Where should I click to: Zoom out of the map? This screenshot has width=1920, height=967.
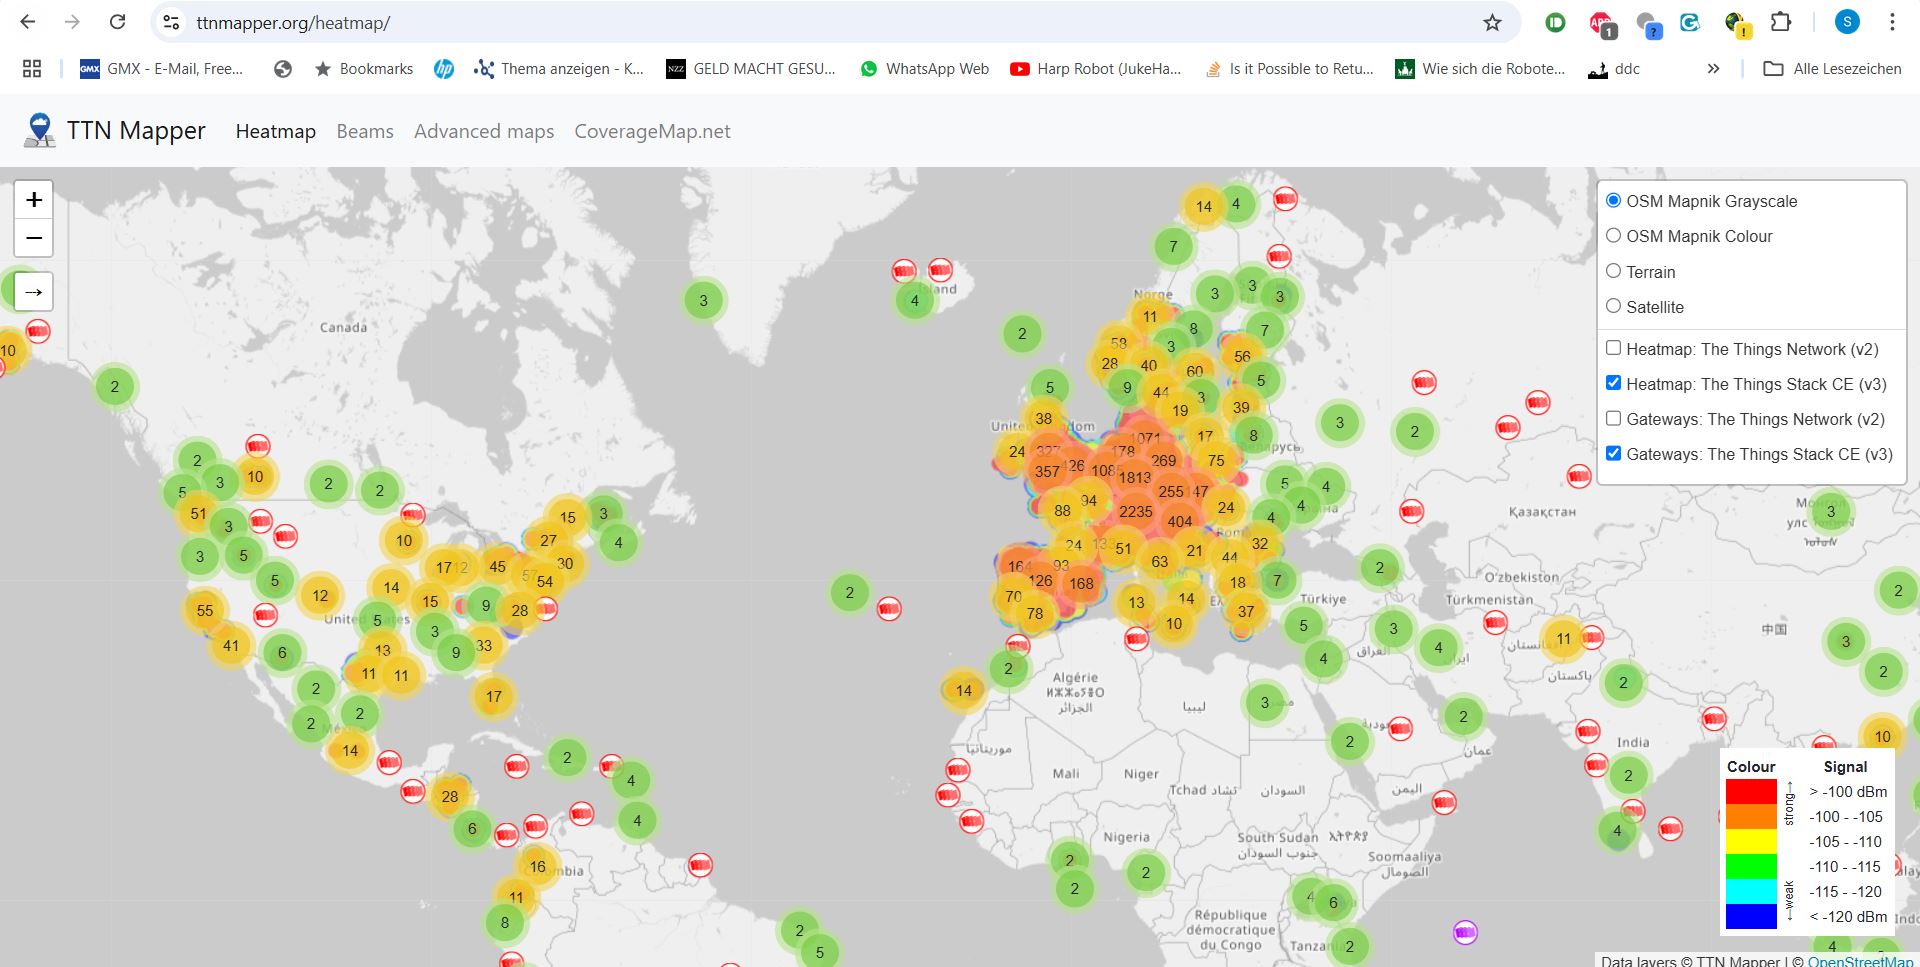coord(34,238)
